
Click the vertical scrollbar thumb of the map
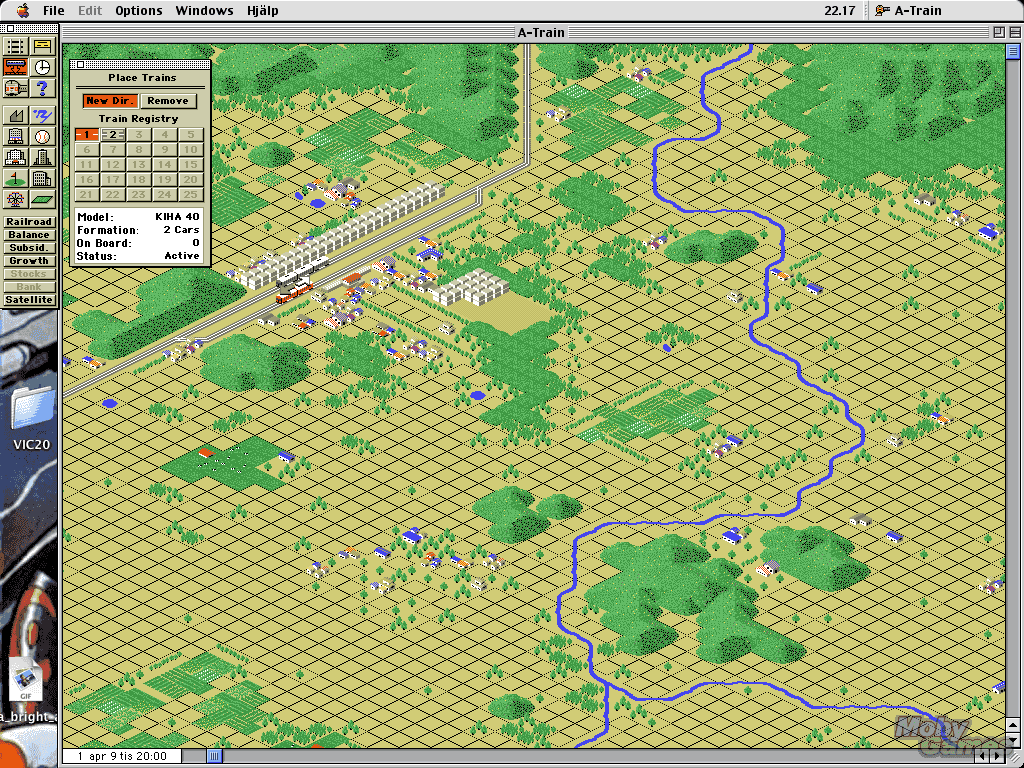[1013, 51]
